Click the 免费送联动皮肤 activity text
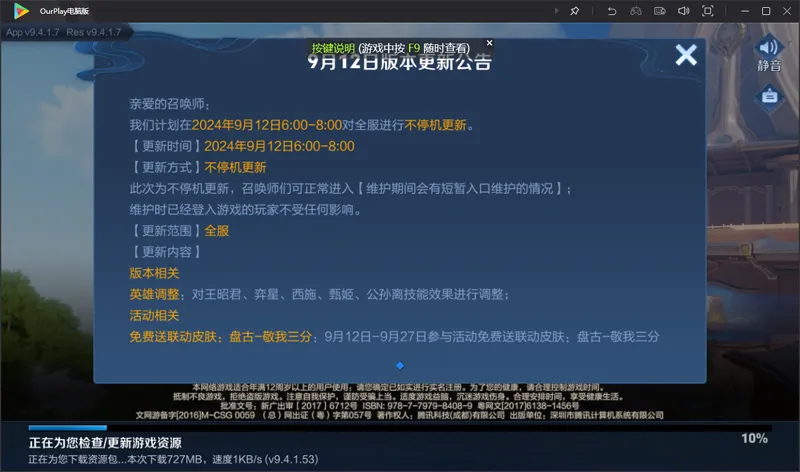Viewport: 800px width, 472px height. [x=171, y=337]
